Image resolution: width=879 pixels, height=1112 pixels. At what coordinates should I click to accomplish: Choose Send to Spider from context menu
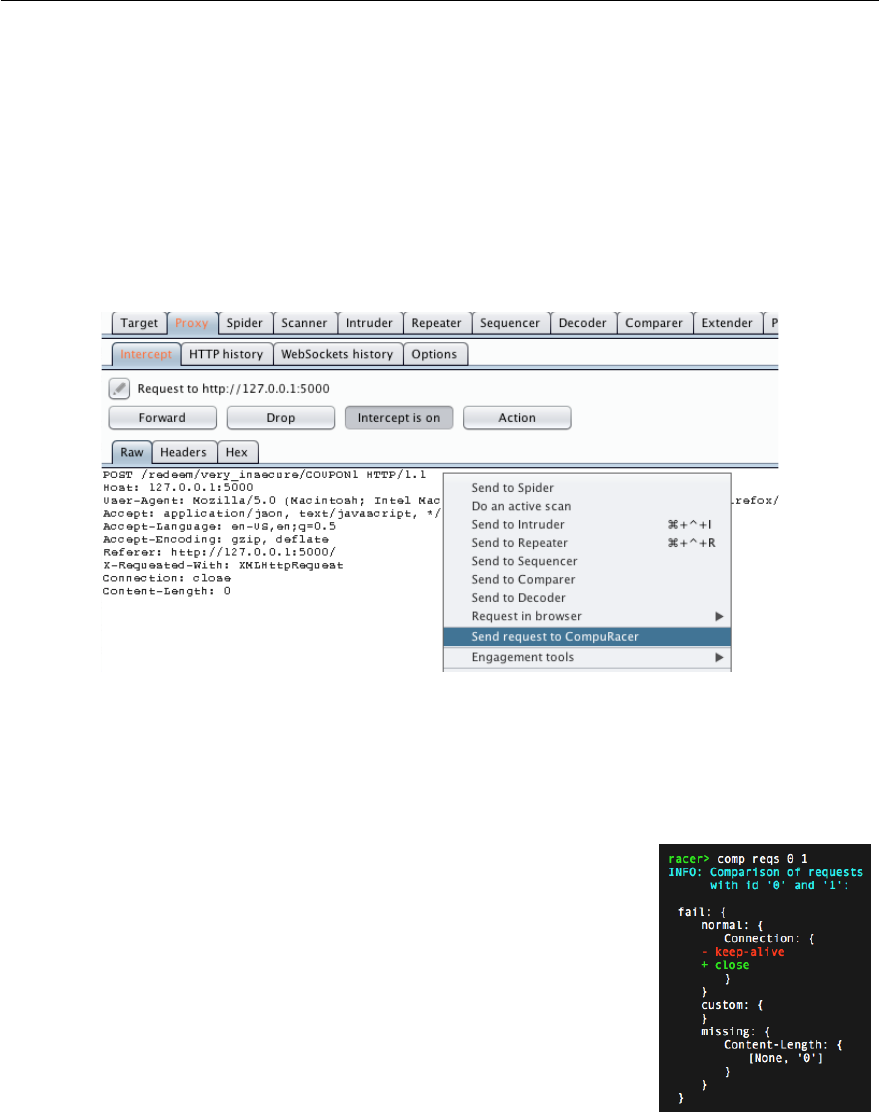(587, 488)
